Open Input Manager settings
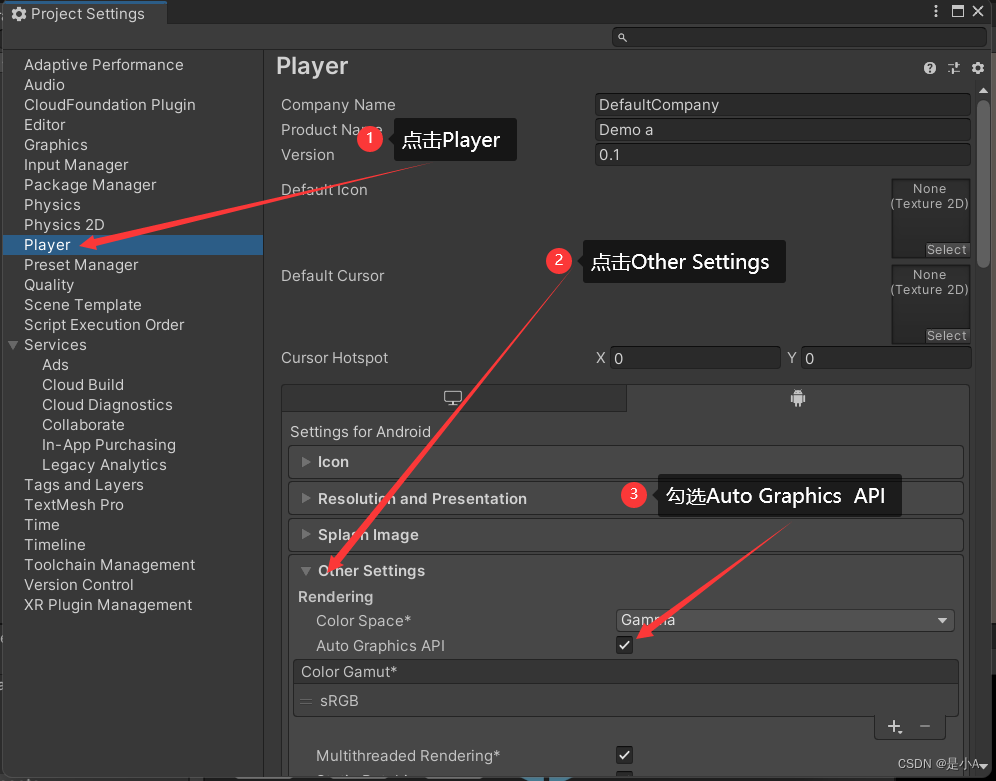Screen dimensions: 996x781 pyautogui.click(x=76, y=164)
